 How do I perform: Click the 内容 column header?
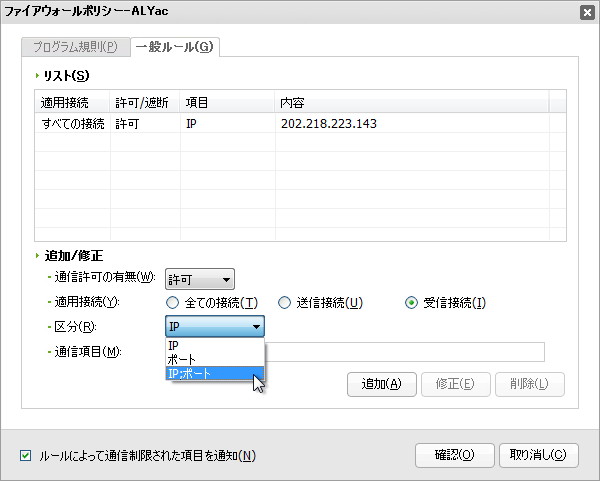pos(411,102)
